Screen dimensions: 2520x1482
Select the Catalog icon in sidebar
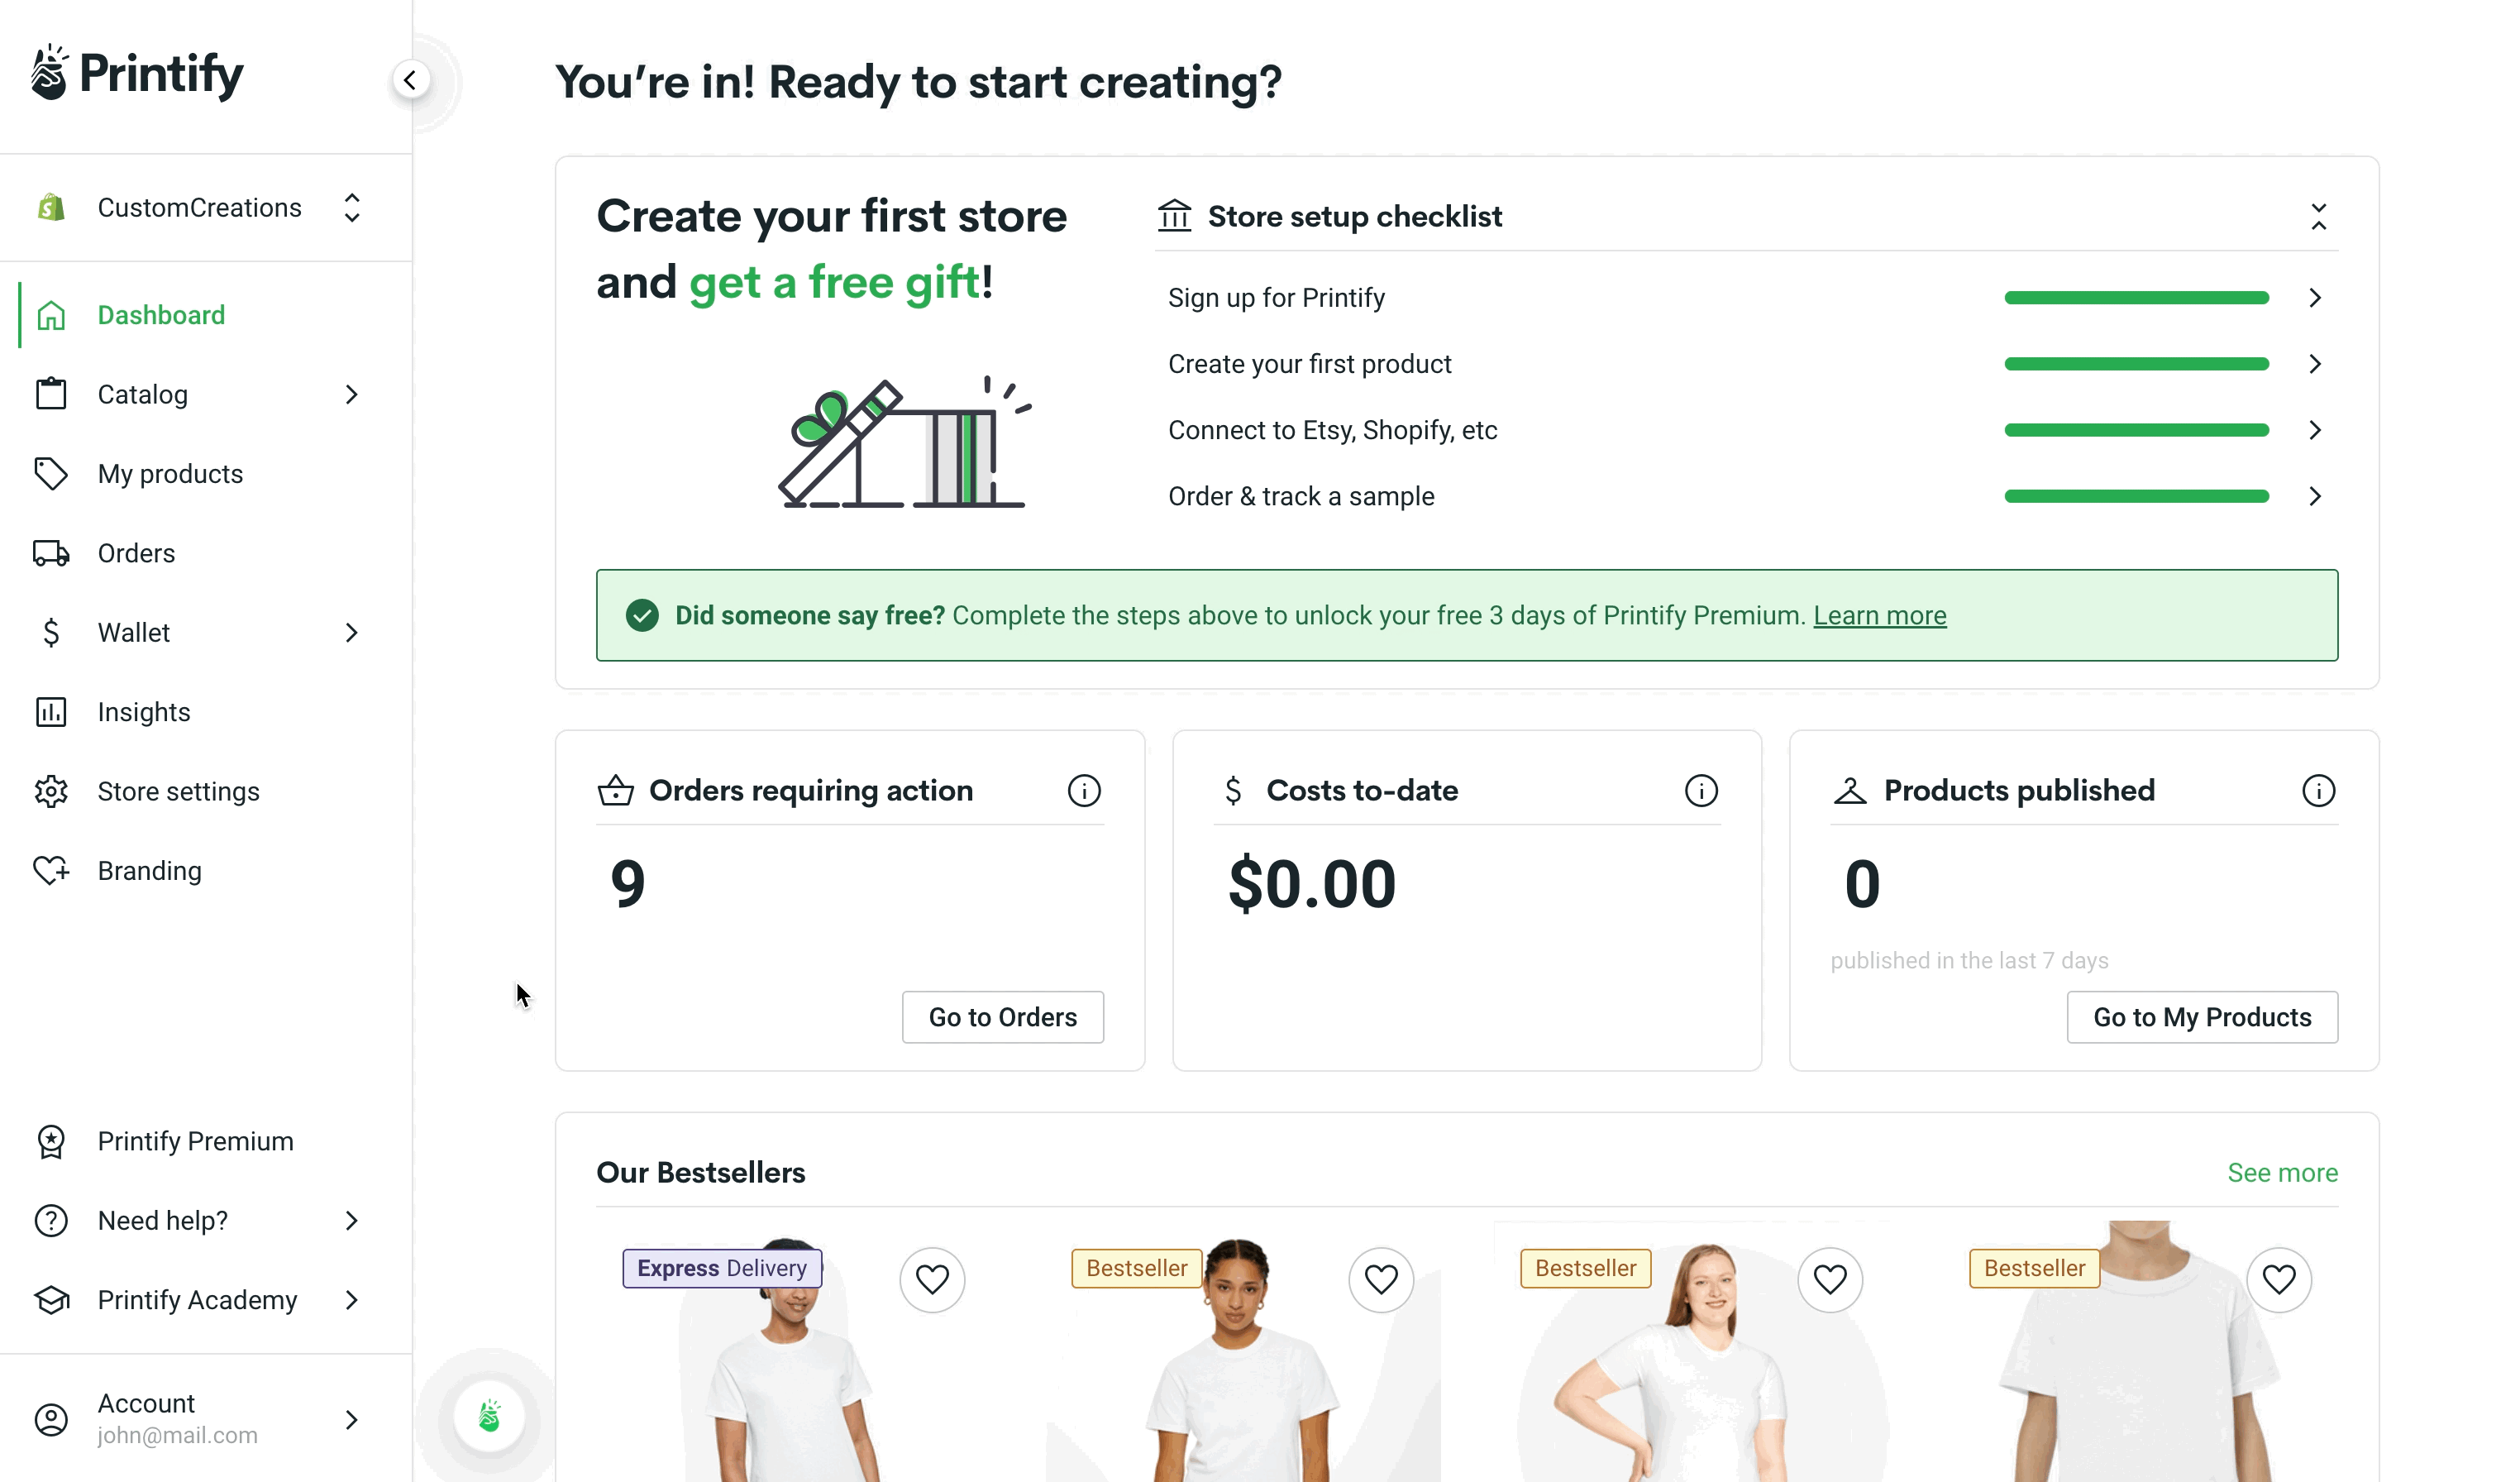click(51, 394)
